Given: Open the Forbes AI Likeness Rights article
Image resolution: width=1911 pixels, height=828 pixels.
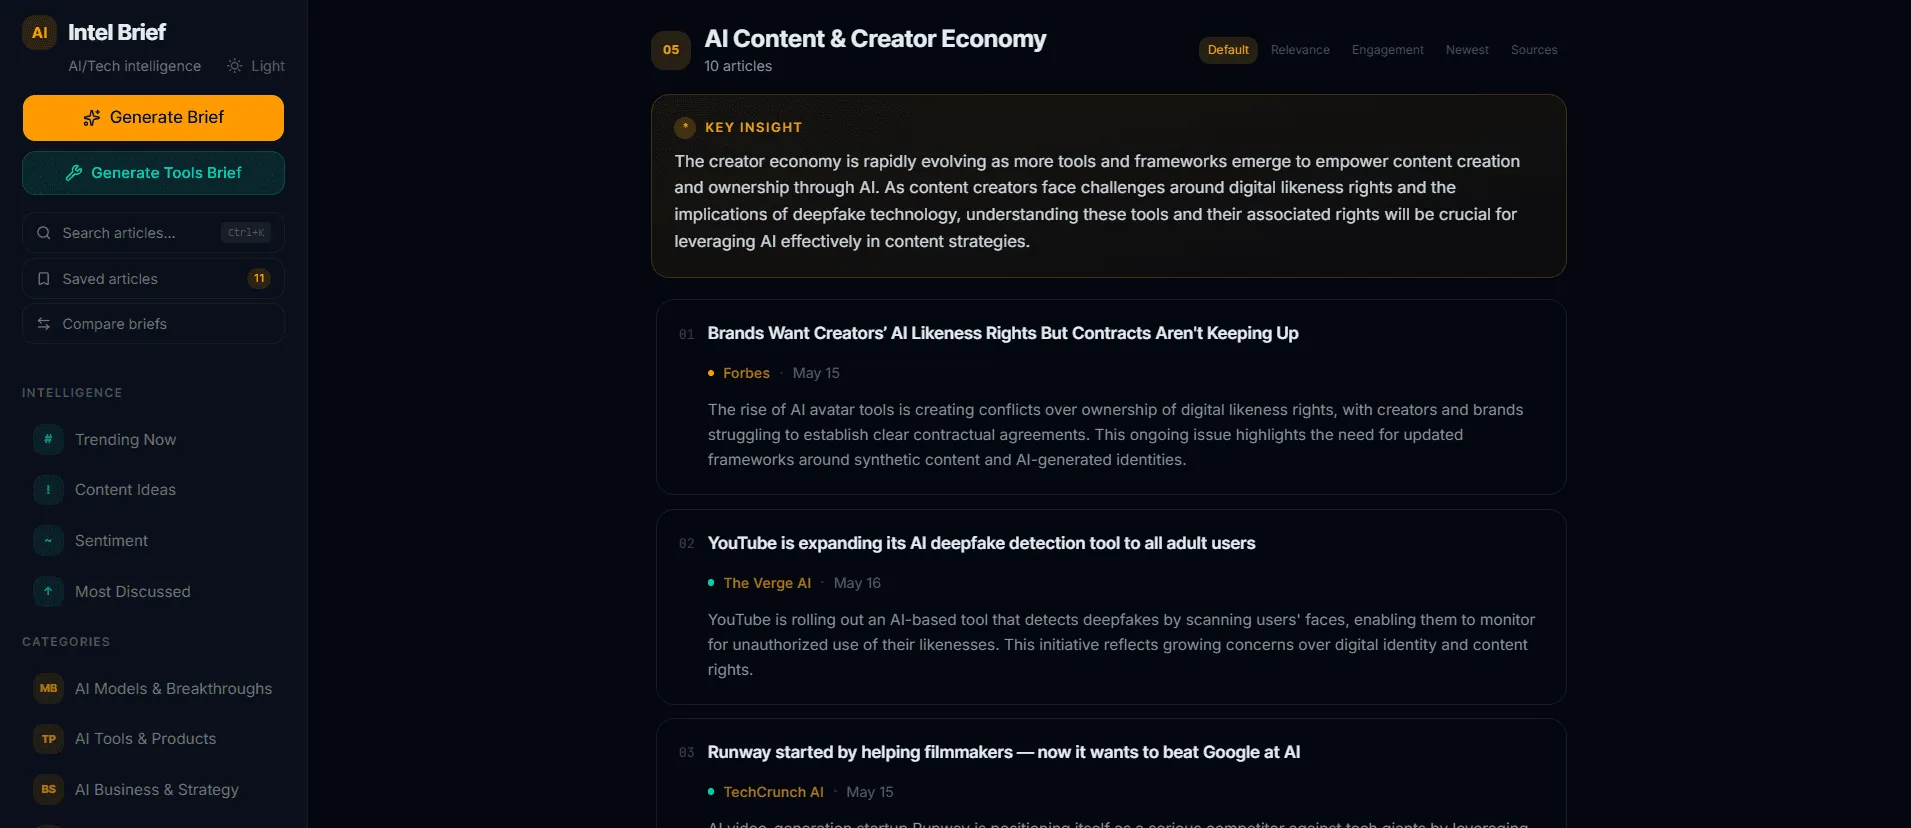Looking at the screenshot, I should click(1003, 333).
